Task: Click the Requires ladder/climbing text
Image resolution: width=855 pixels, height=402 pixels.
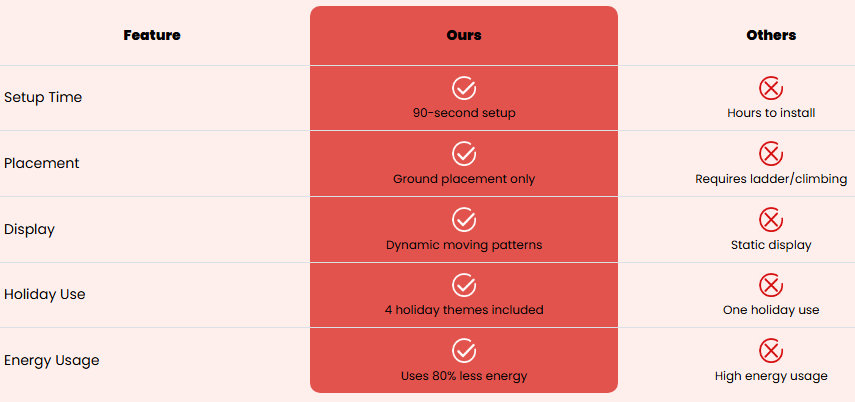Action: click(771, 179)
